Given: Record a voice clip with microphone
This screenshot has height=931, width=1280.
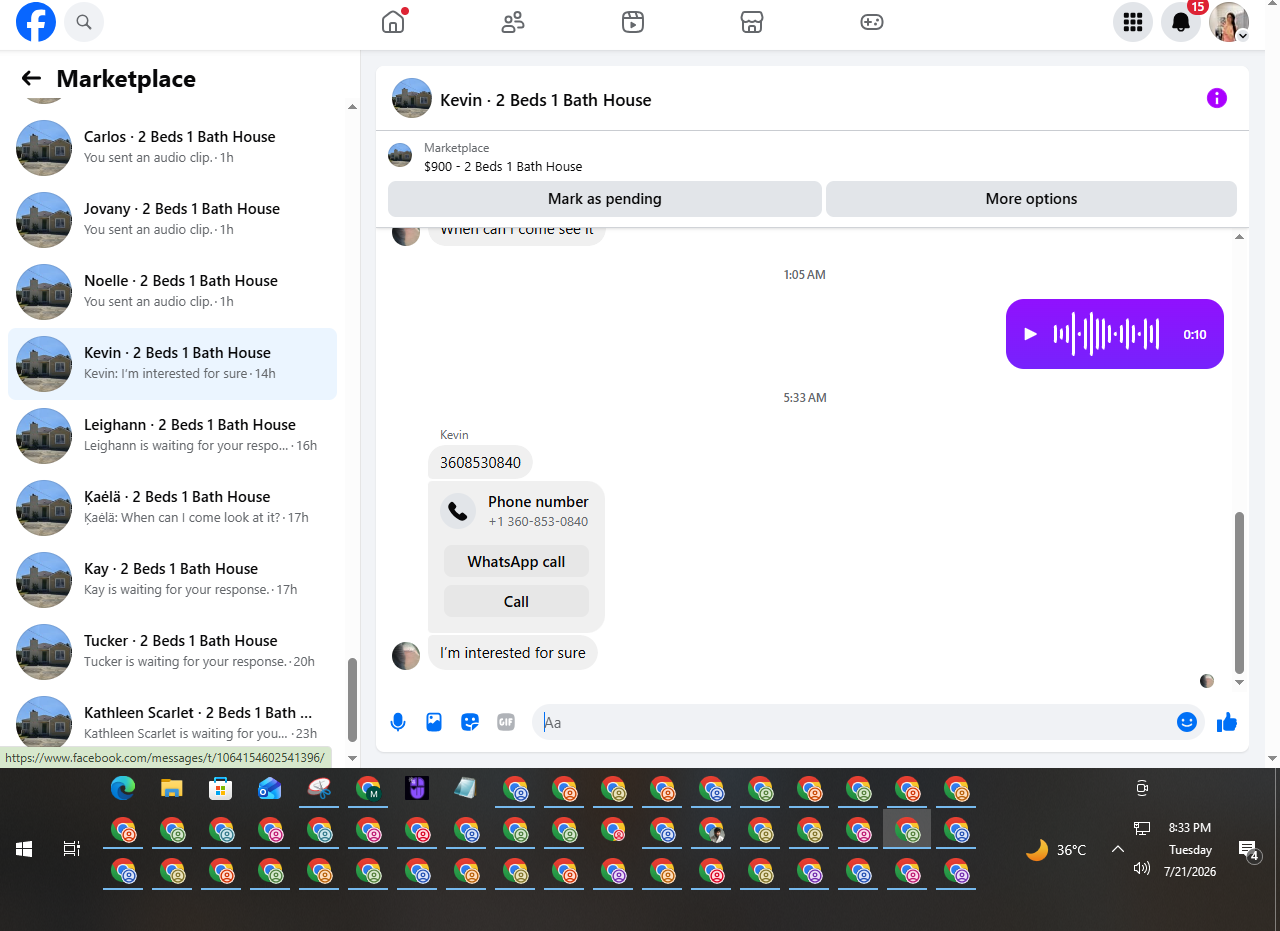Looking at the screenshot, I should pyautogui.click(x=398, y=722).
